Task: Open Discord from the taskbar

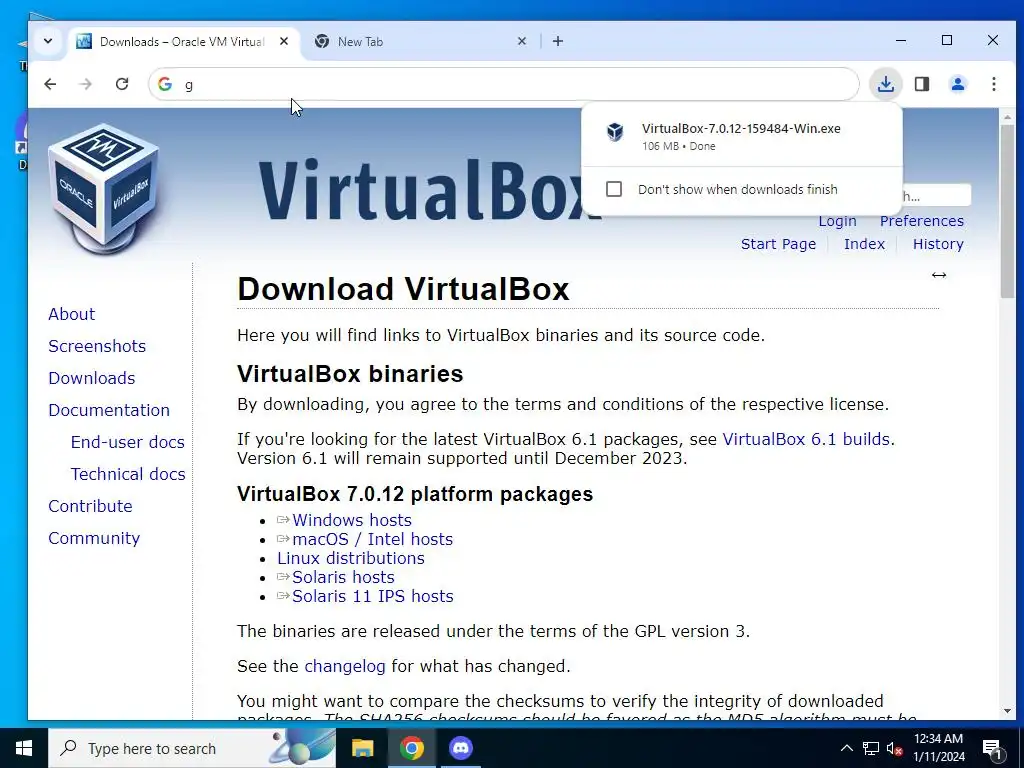Action: (460, 748)
